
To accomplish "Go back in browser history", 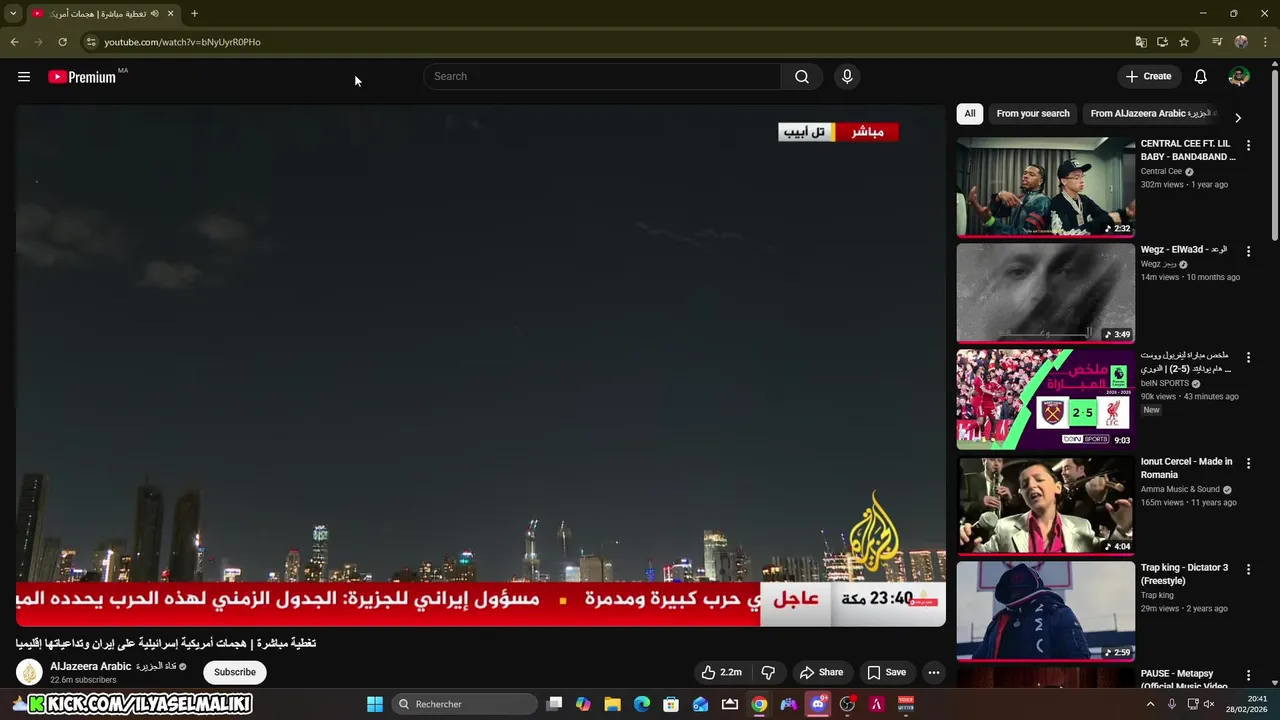I will click(14, 42).
